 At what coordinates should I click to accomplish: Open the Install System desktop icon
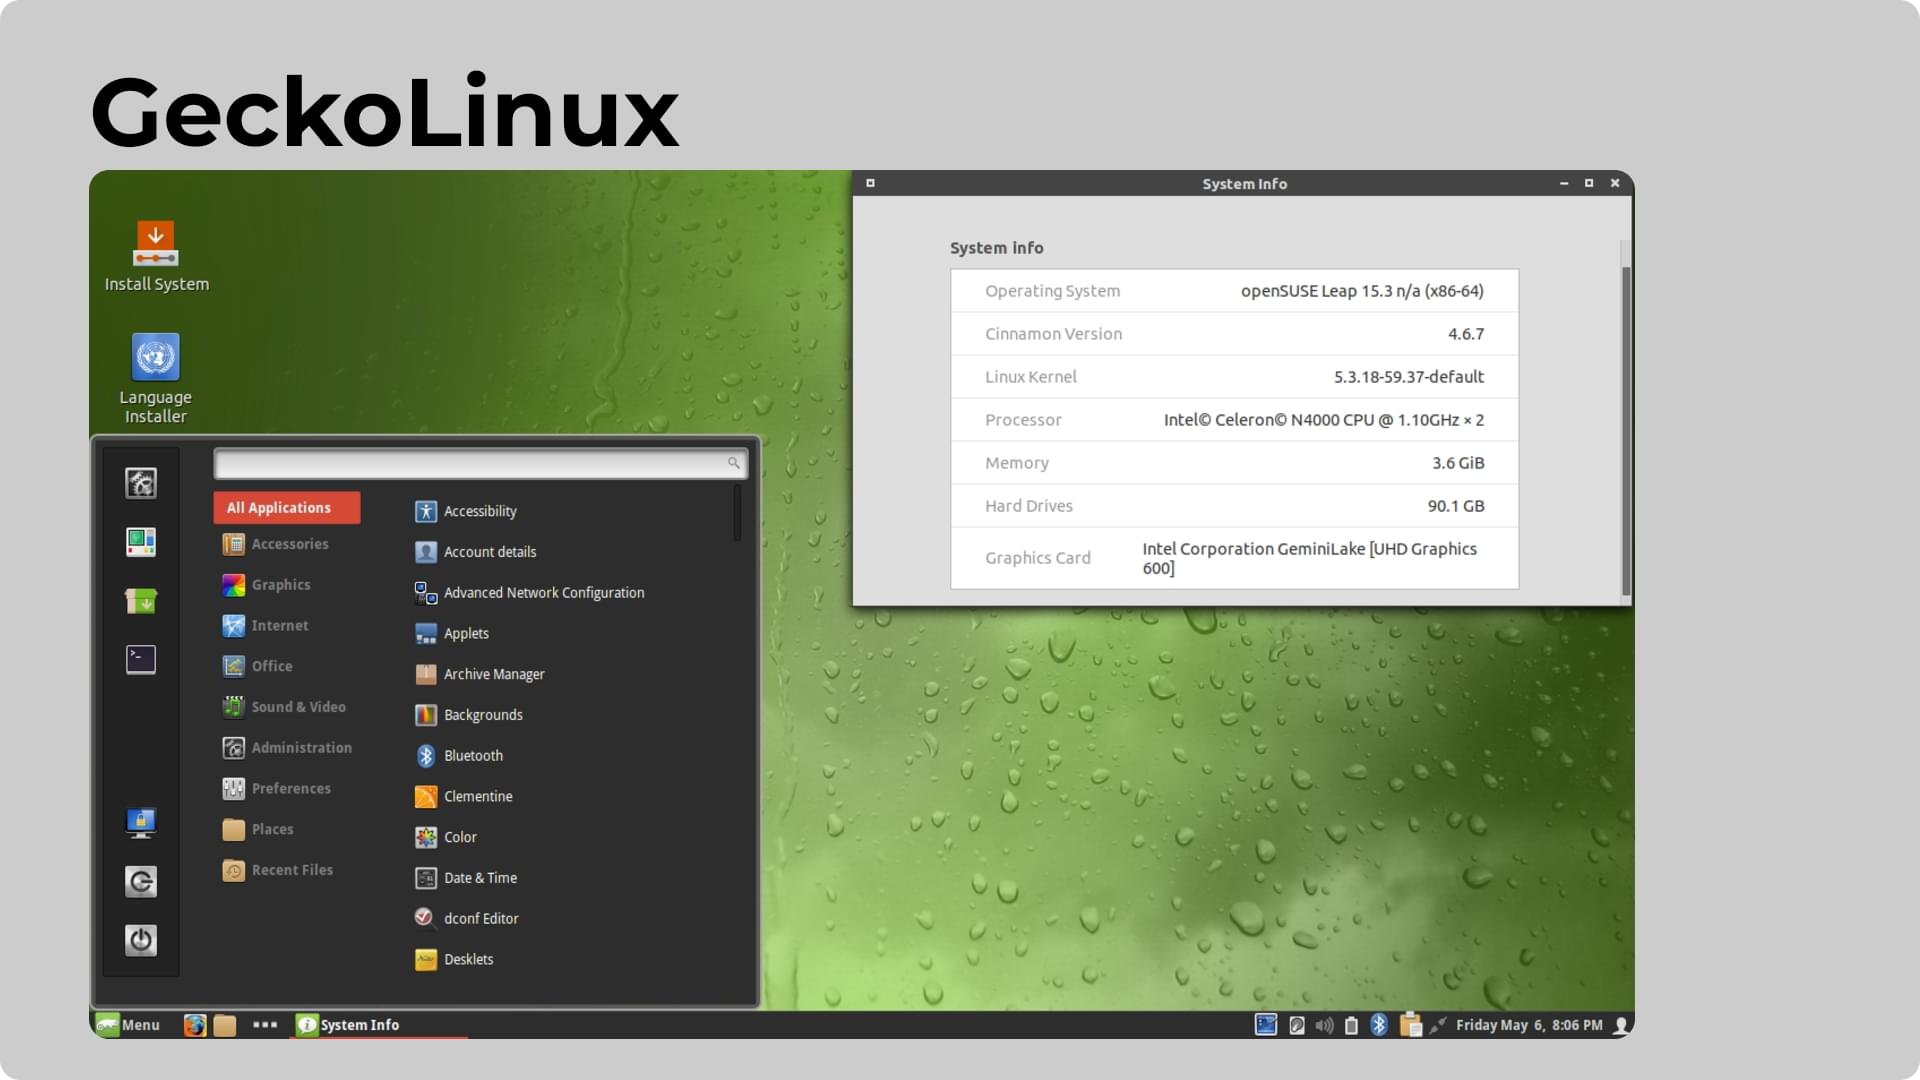click(x=156, y=257)
